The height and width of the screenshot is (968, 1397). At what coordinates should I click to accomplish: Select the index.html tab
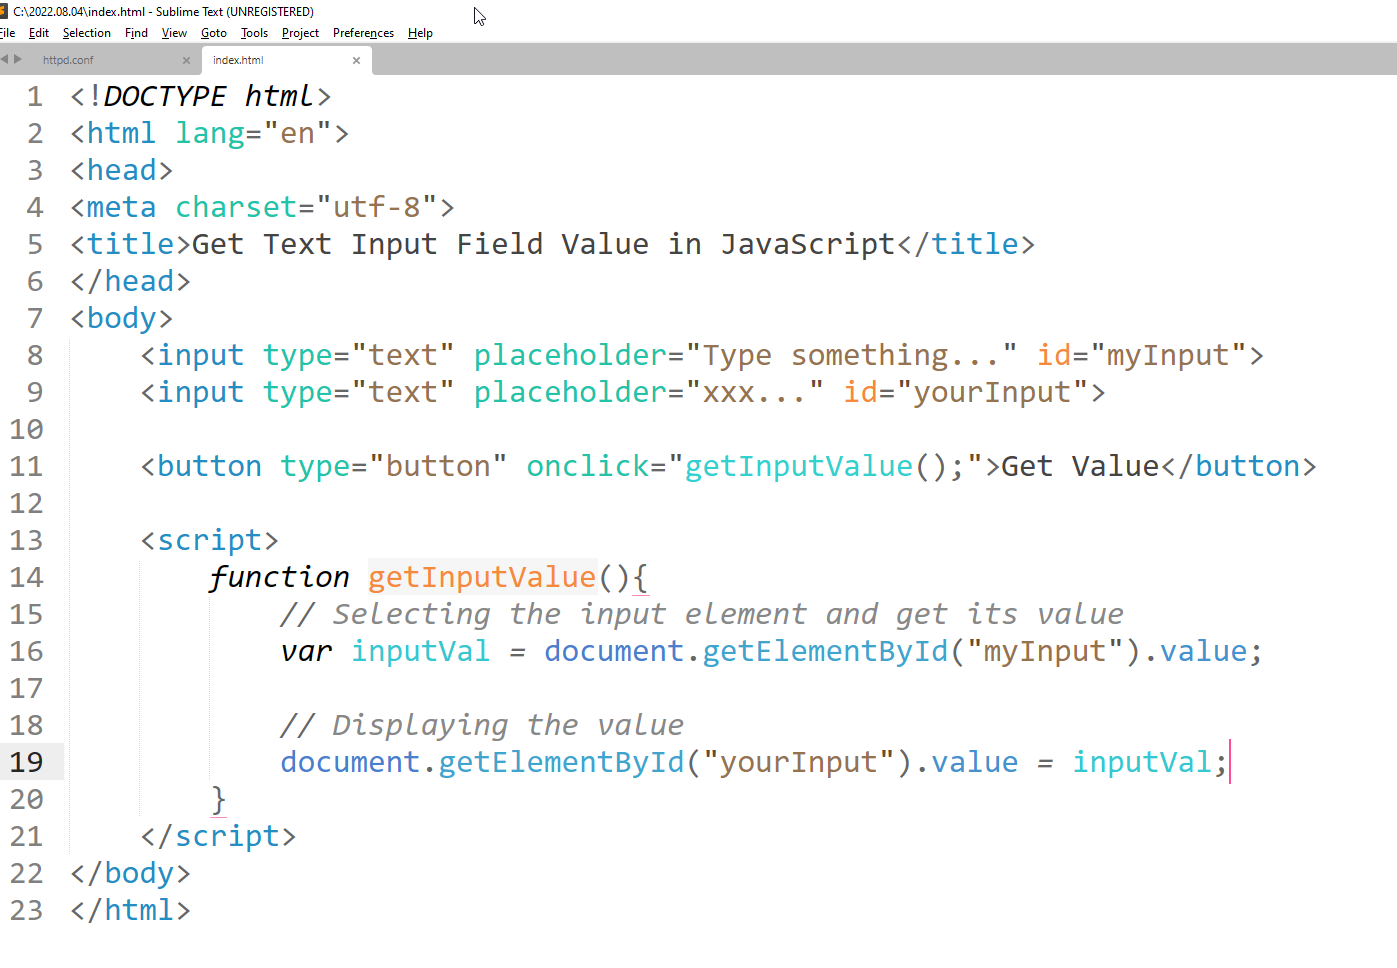pos(239,60)
